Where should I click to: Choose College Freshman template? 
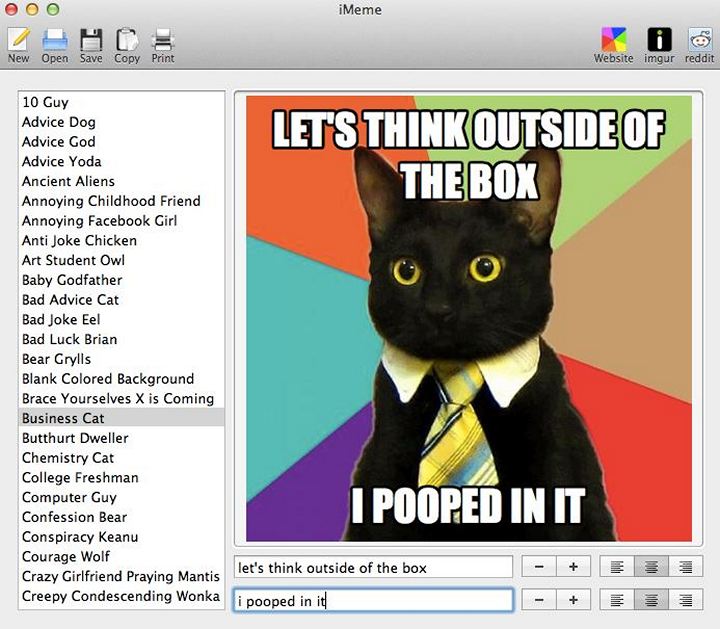[x=122, y=477]
